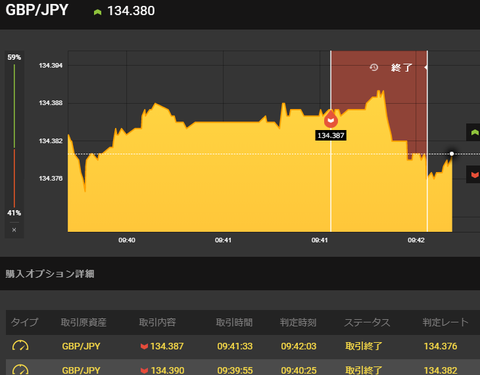Click the red entry marker on the chart
Image resolution: width=480 pixels, height=375 pixels.
pyautogui.click(x=331, y=119)
